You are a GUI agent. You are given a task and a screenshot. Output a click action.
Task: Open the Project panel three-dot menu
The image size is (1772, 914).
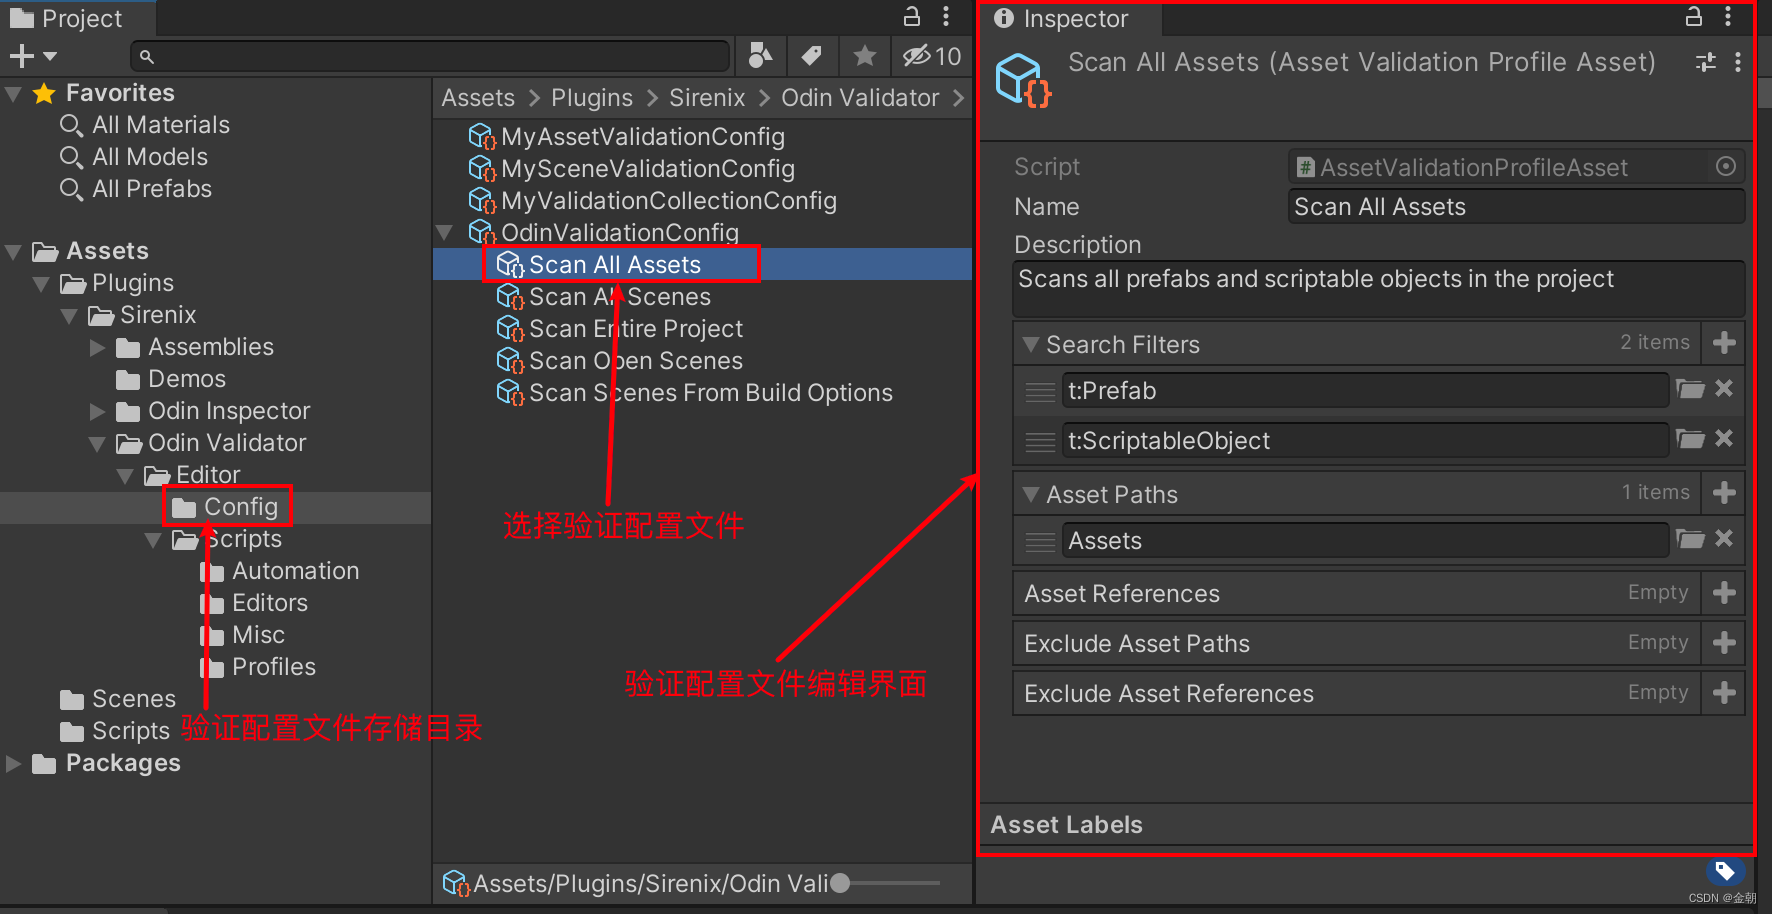(x=945, y=16)
